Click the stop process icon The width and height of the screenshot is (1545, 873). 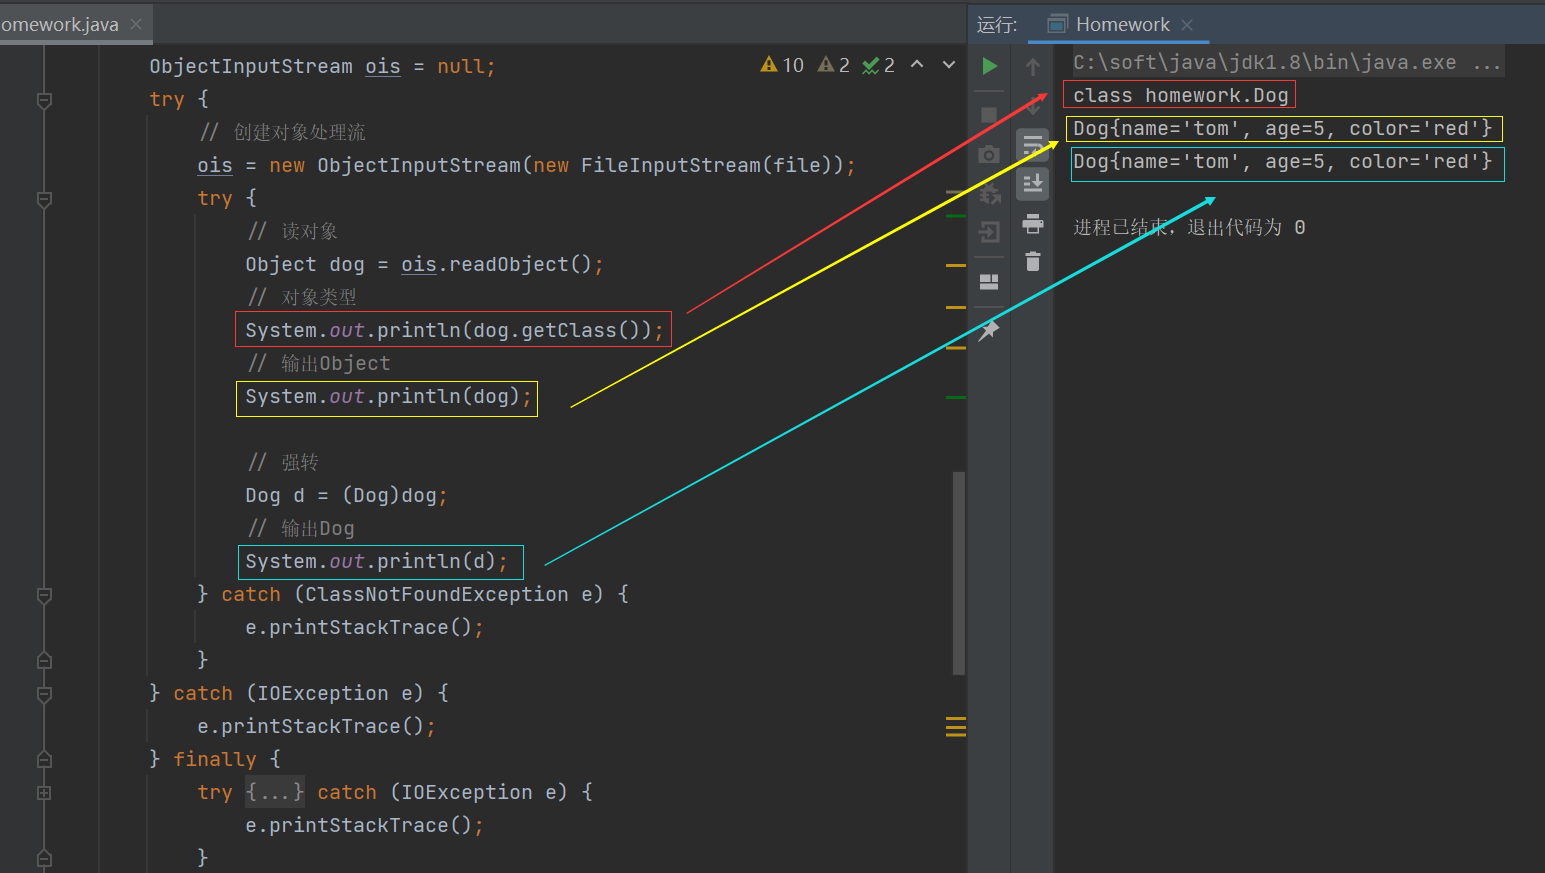pyautogui.click(x=989, y=115)
